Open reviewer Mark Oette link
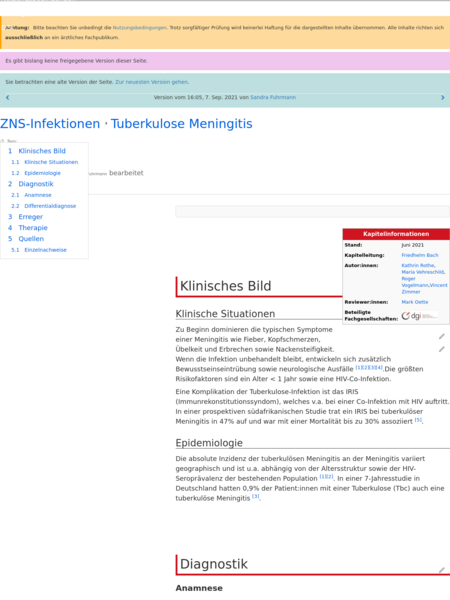Viewport: 450px width, 600px height. (x=415, y=302)
